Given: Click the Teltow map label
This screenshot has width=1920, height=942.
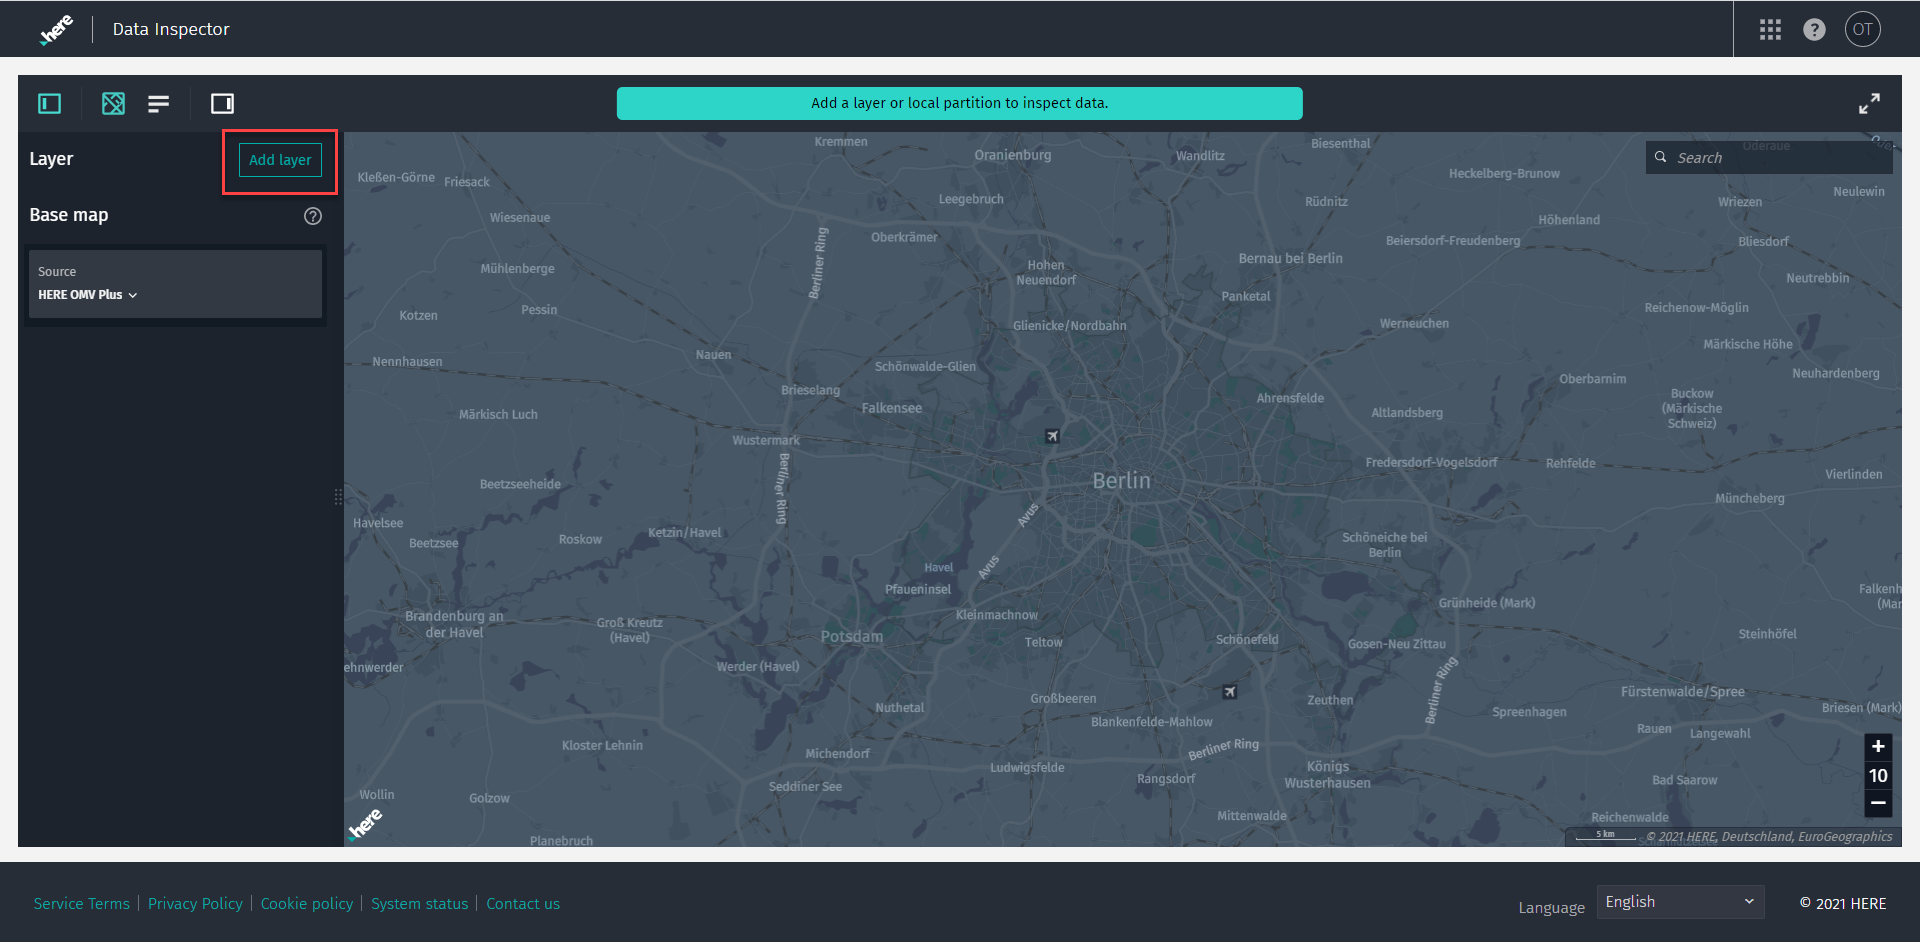Looking at the screenshot, I should tap(1044, 642).
